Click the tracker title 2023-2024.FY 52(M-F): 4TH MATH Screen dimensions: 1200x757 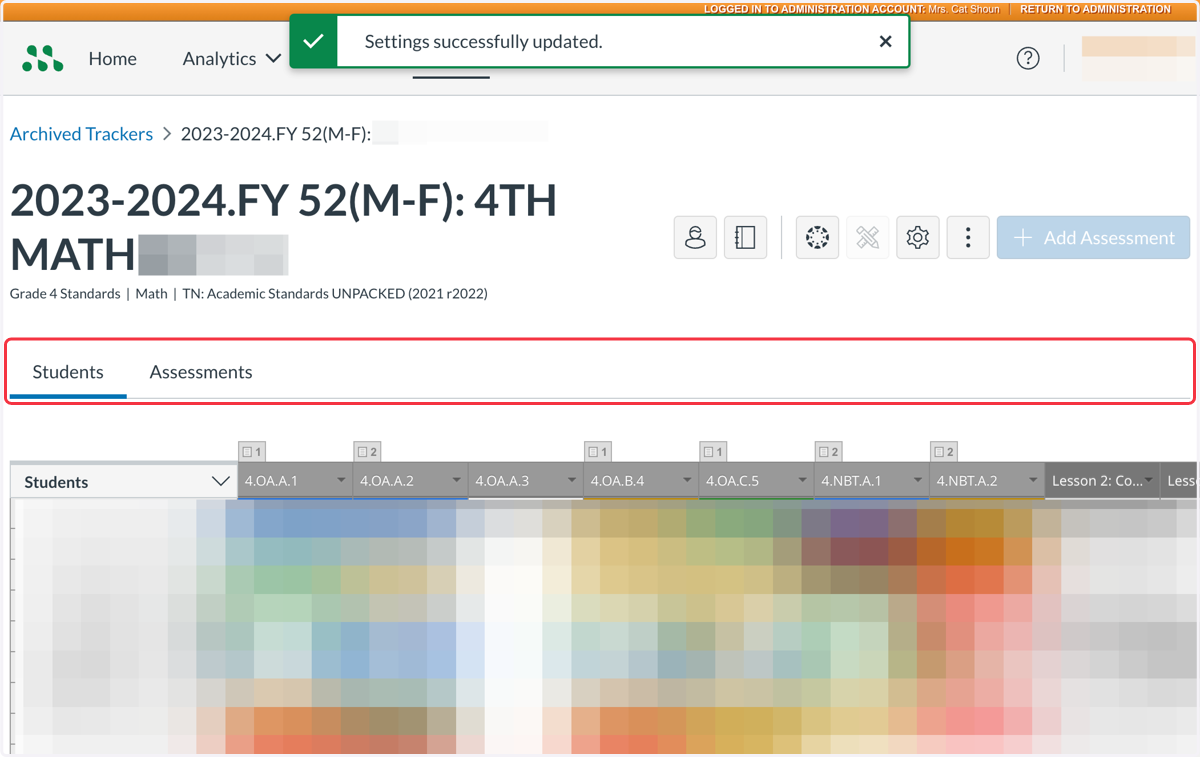[284, 228]
